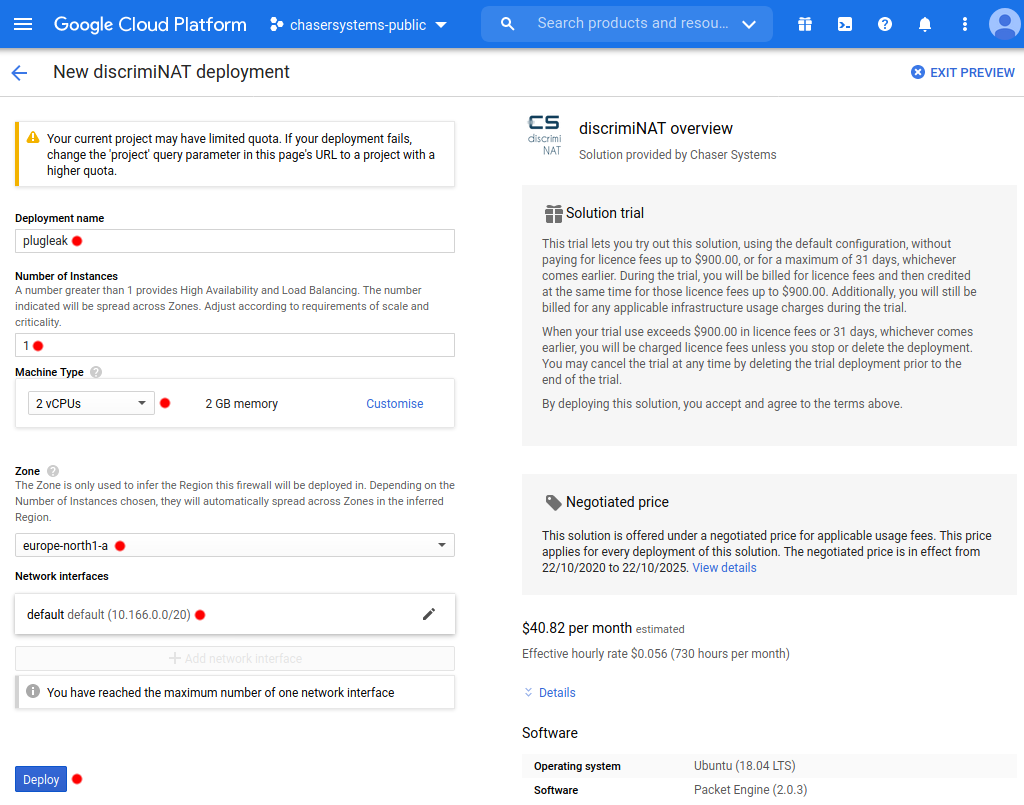Open the 2 vCPUs machine type dropdown
Image resolution: width=1024 pixels, height=805 pixels.
(x=90, y=404)
